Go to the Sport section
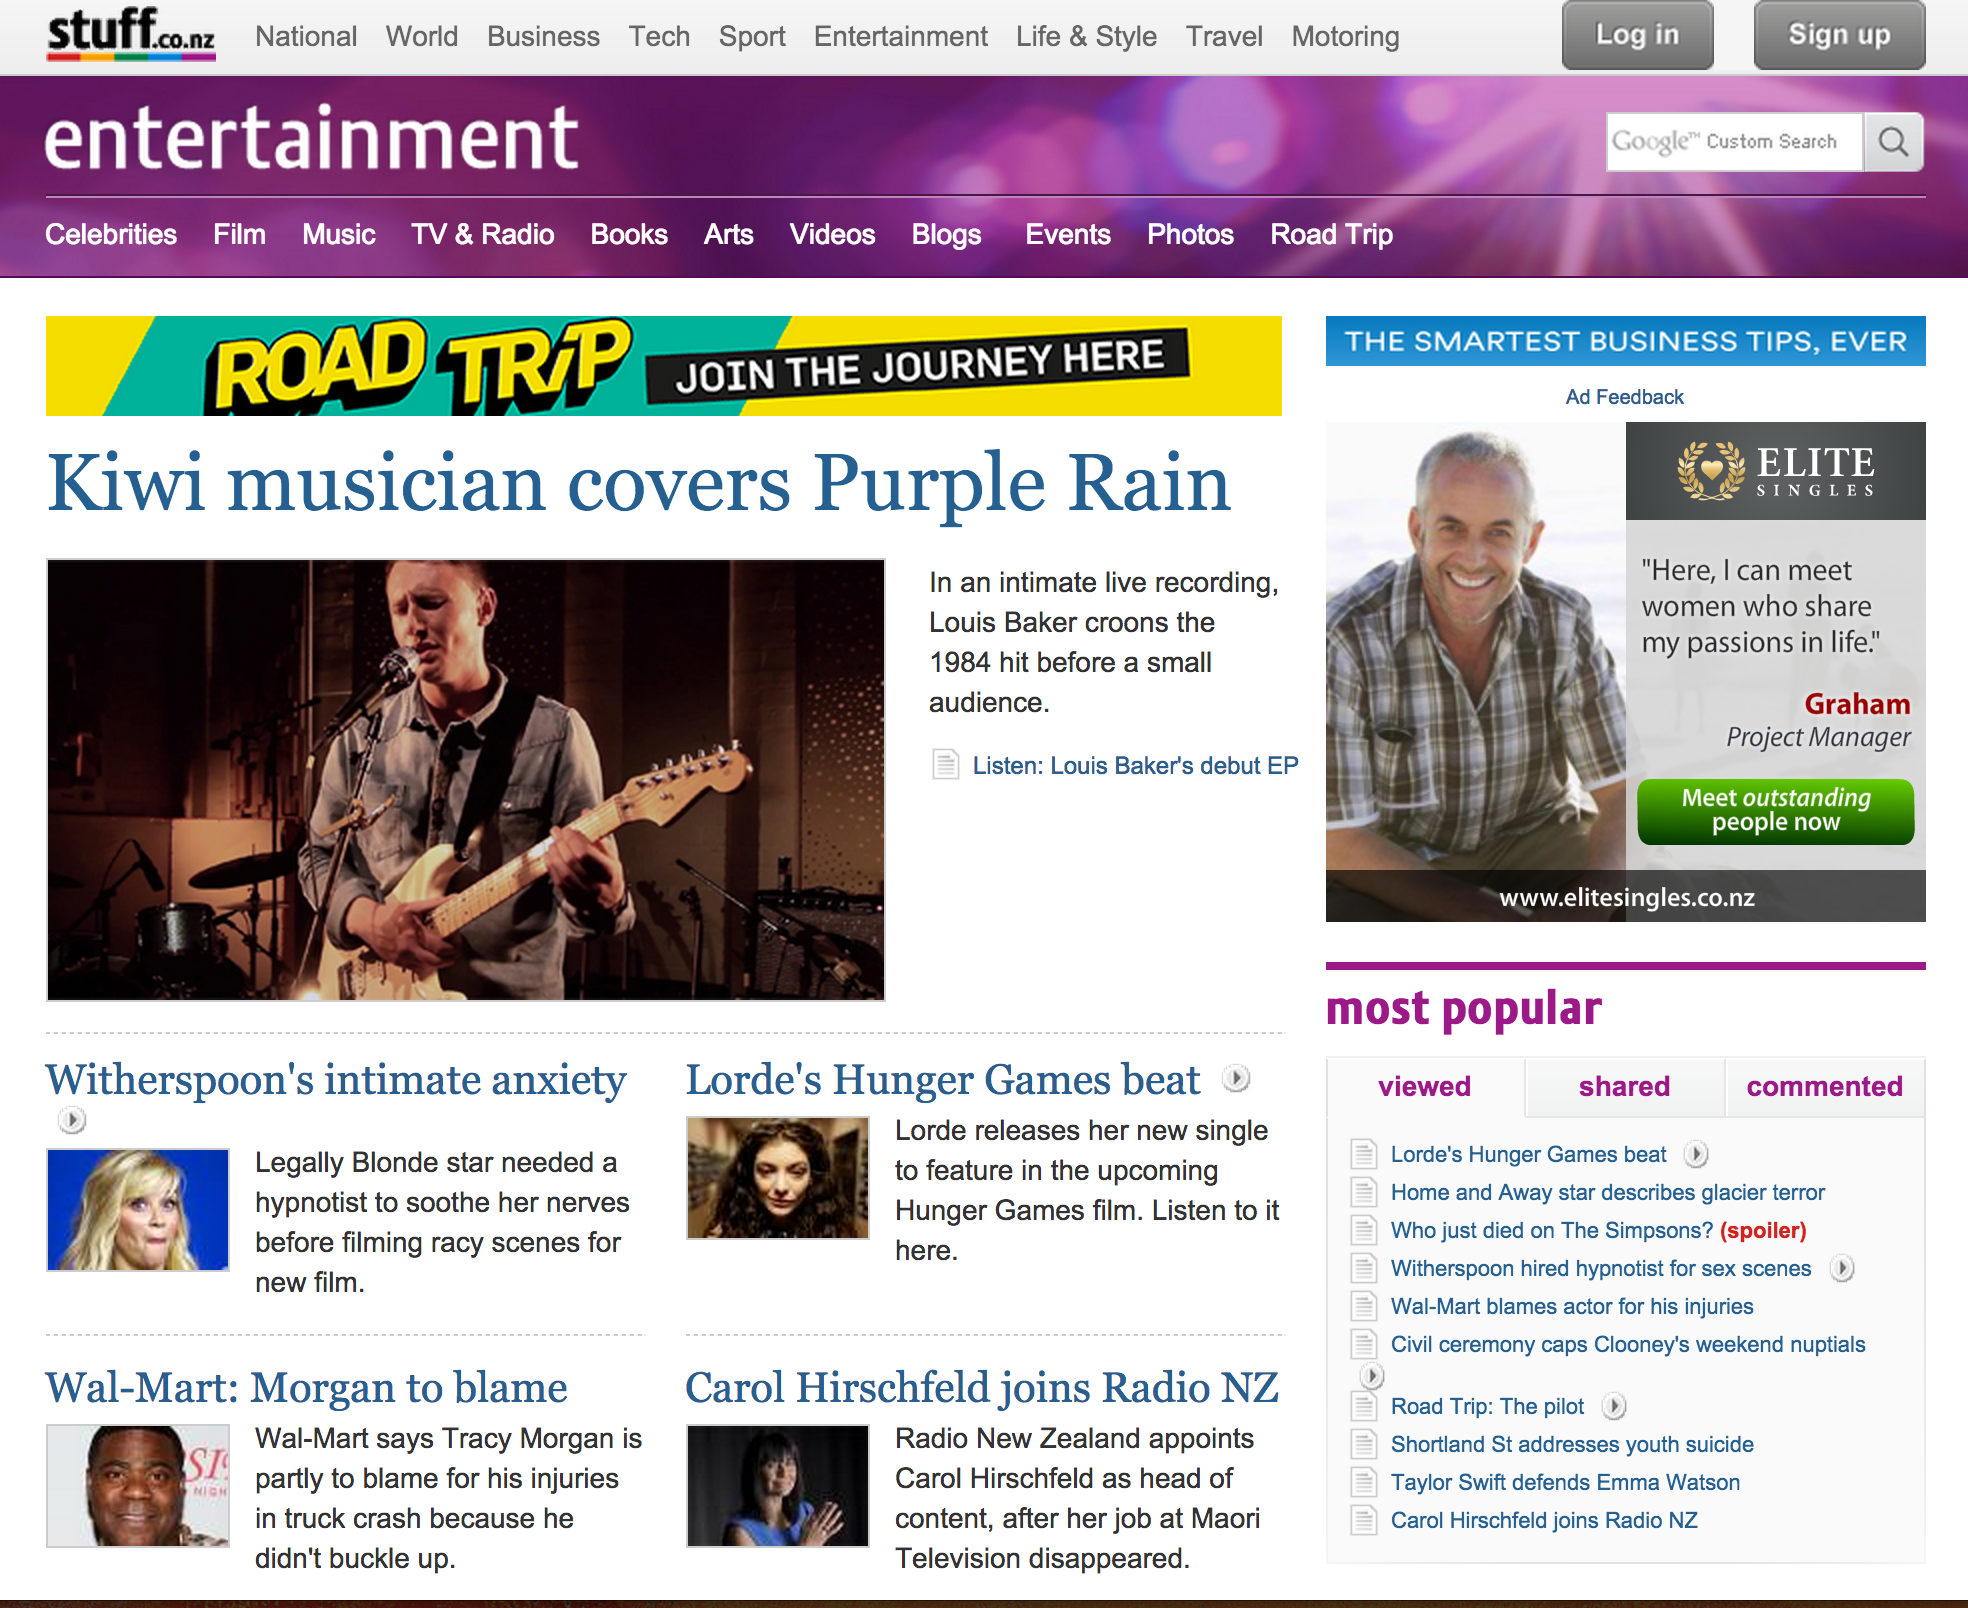The width and height of the screenshot is (1968, 1608). [752, 36]
